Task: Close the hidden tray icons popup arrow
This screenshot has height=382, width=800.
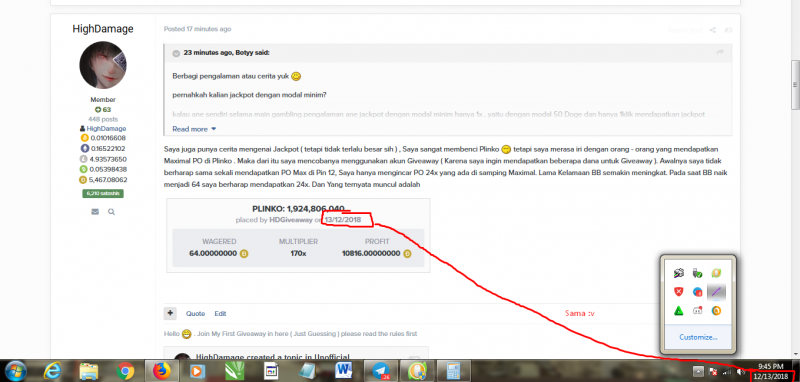Action: [x=698, y=373]
